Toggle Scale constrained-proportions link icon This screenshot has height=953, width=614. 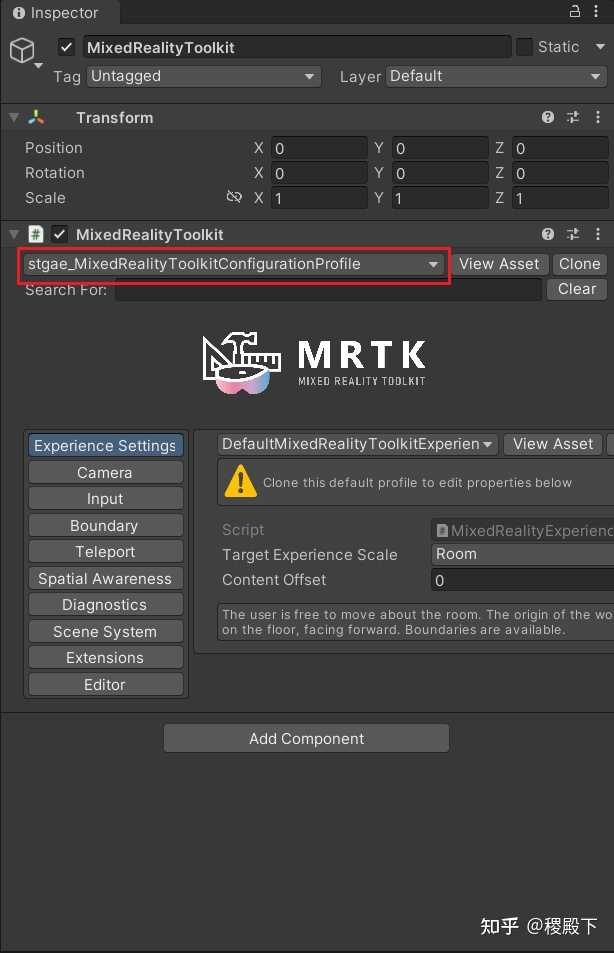[234, 197]
